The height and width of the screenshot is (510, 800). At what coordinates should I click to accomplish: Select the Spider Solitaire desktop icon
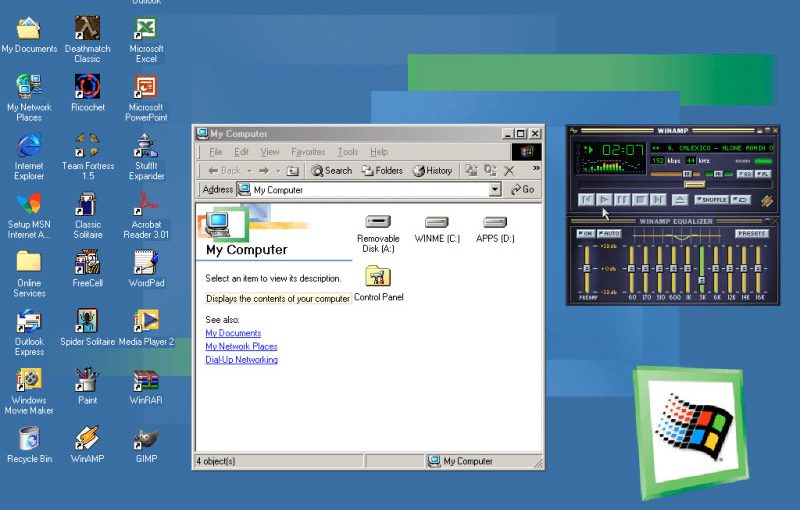[88, 327]
